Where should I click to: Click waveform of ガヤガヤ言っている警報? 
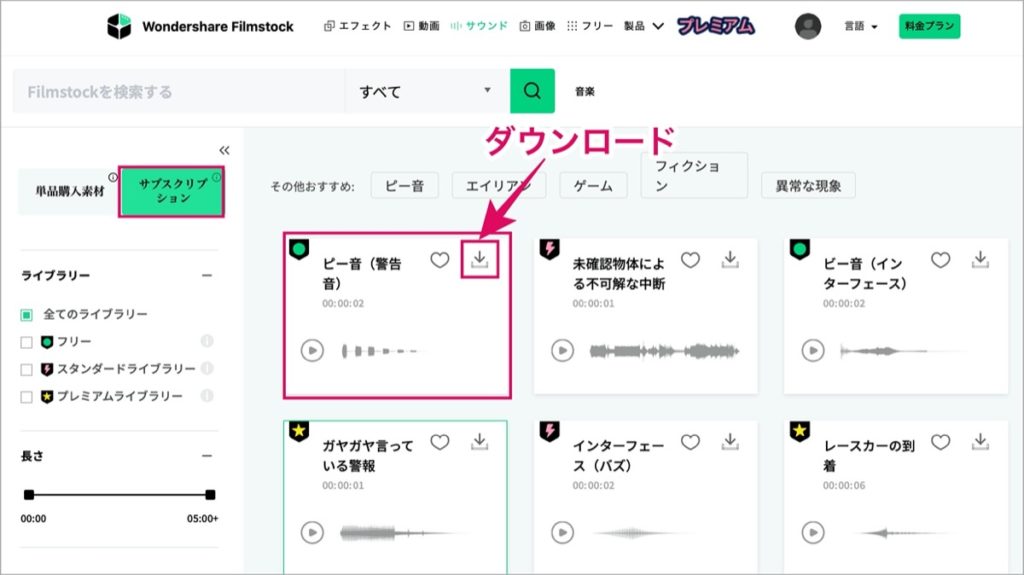[x=402, y=533]
